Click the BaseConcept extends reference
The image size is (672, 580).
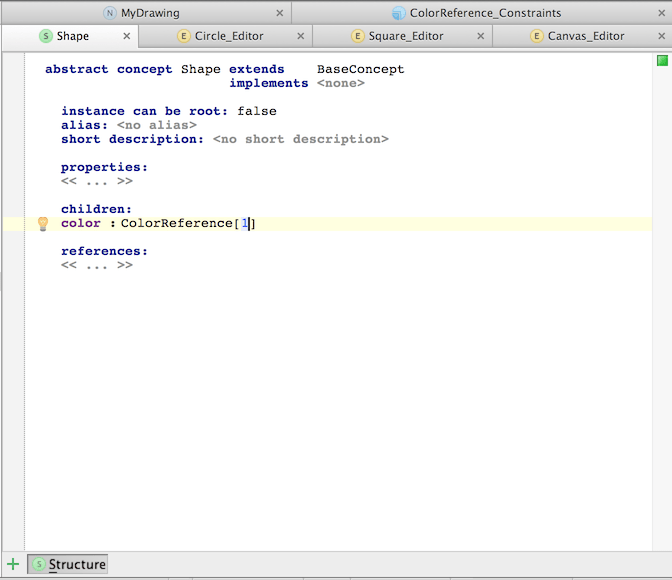click(x=360, y=69)
